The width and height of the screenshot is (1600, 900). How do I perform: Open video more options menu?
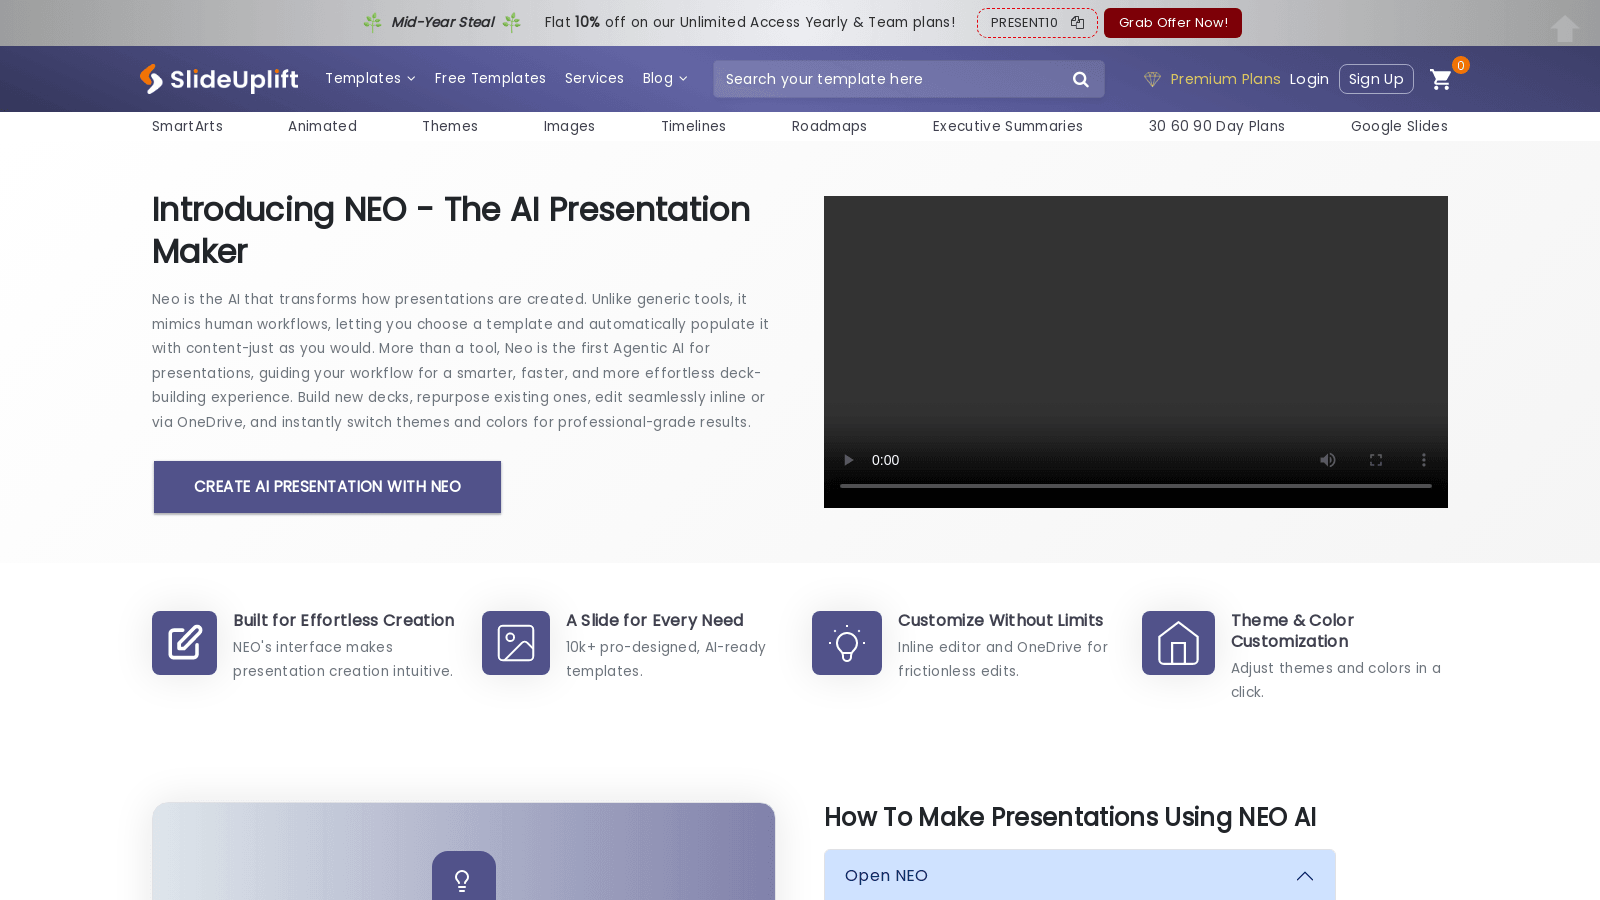click(1423, 460)
